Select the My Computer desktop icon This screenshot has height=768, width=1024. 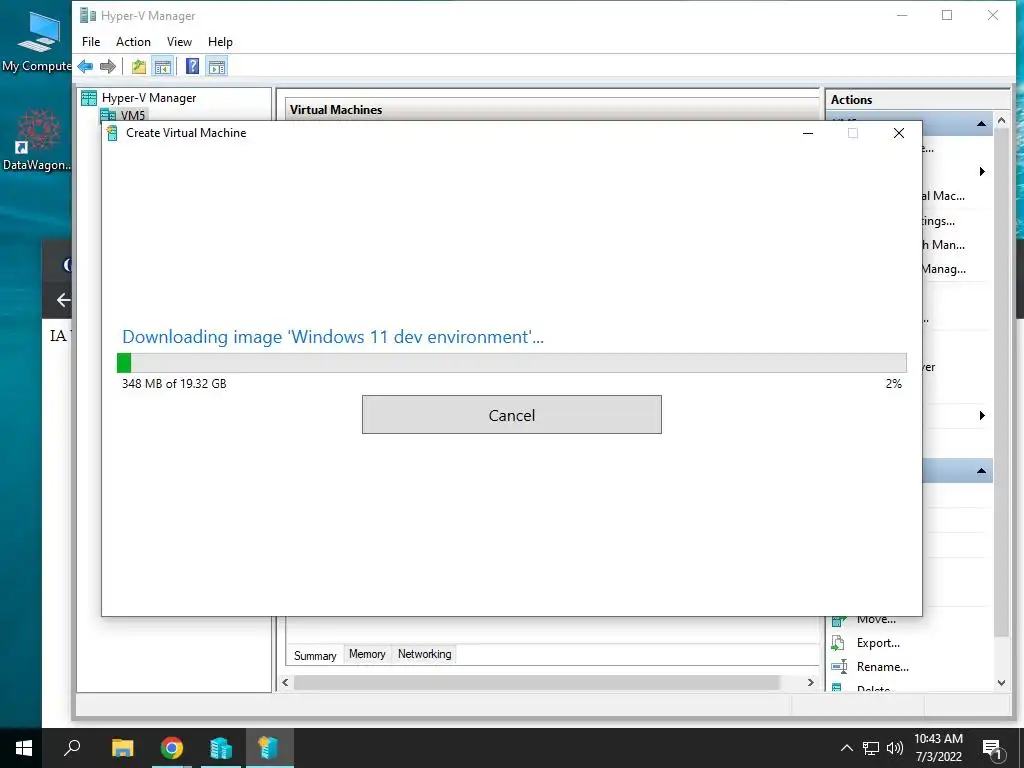pos(37,41)
